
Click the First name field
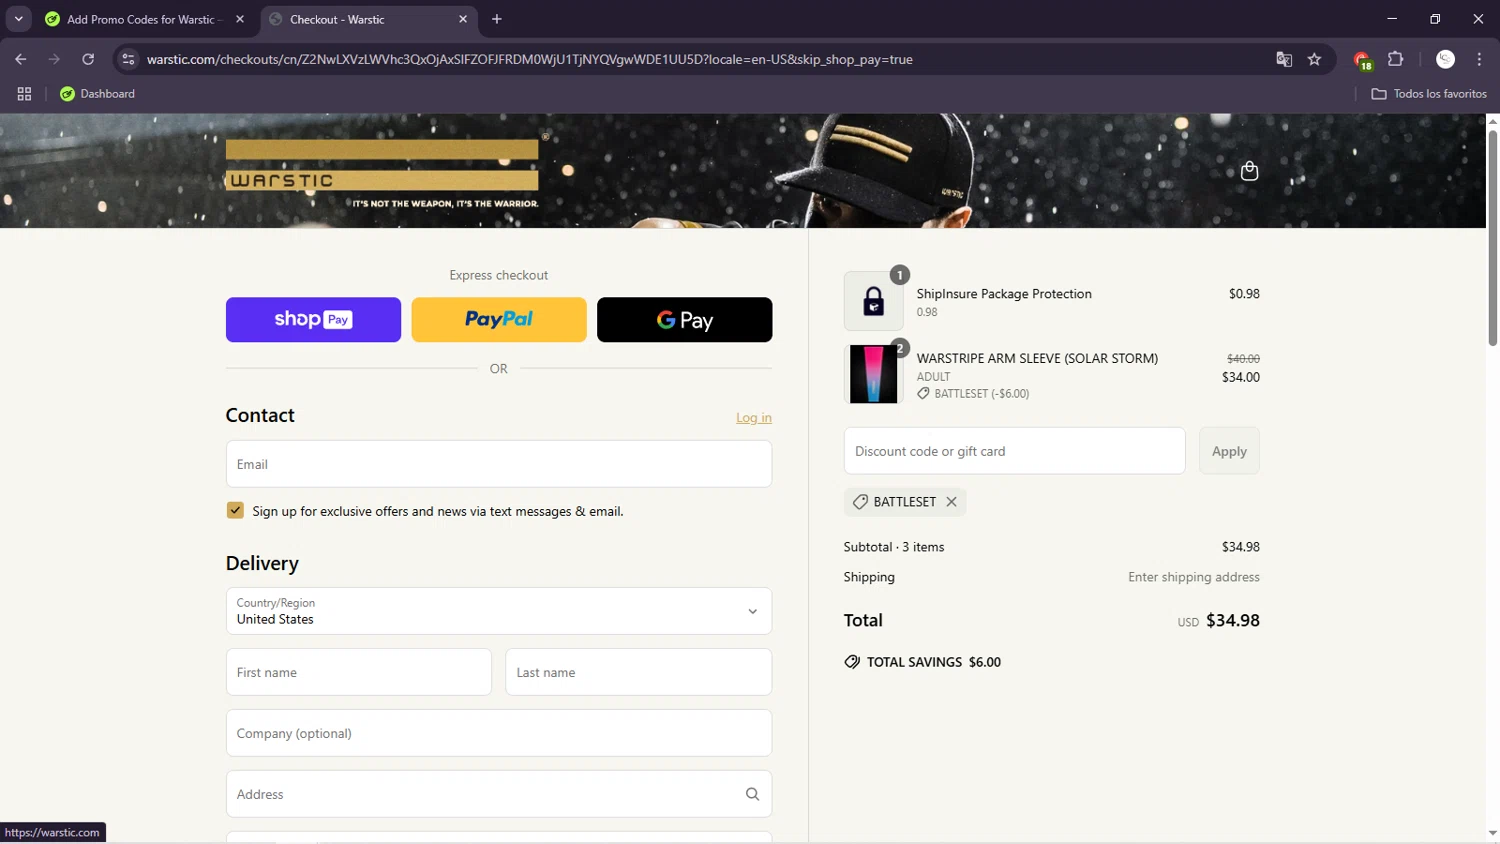359,672
